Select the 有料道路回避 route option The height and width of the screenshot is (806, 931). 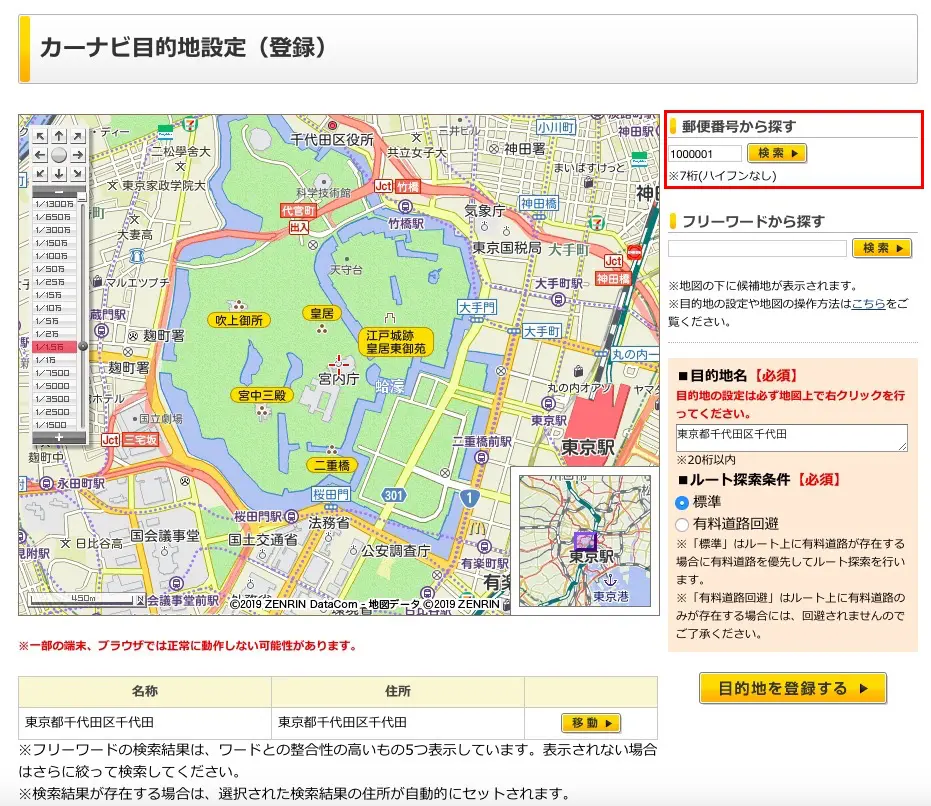coord(682,523)
